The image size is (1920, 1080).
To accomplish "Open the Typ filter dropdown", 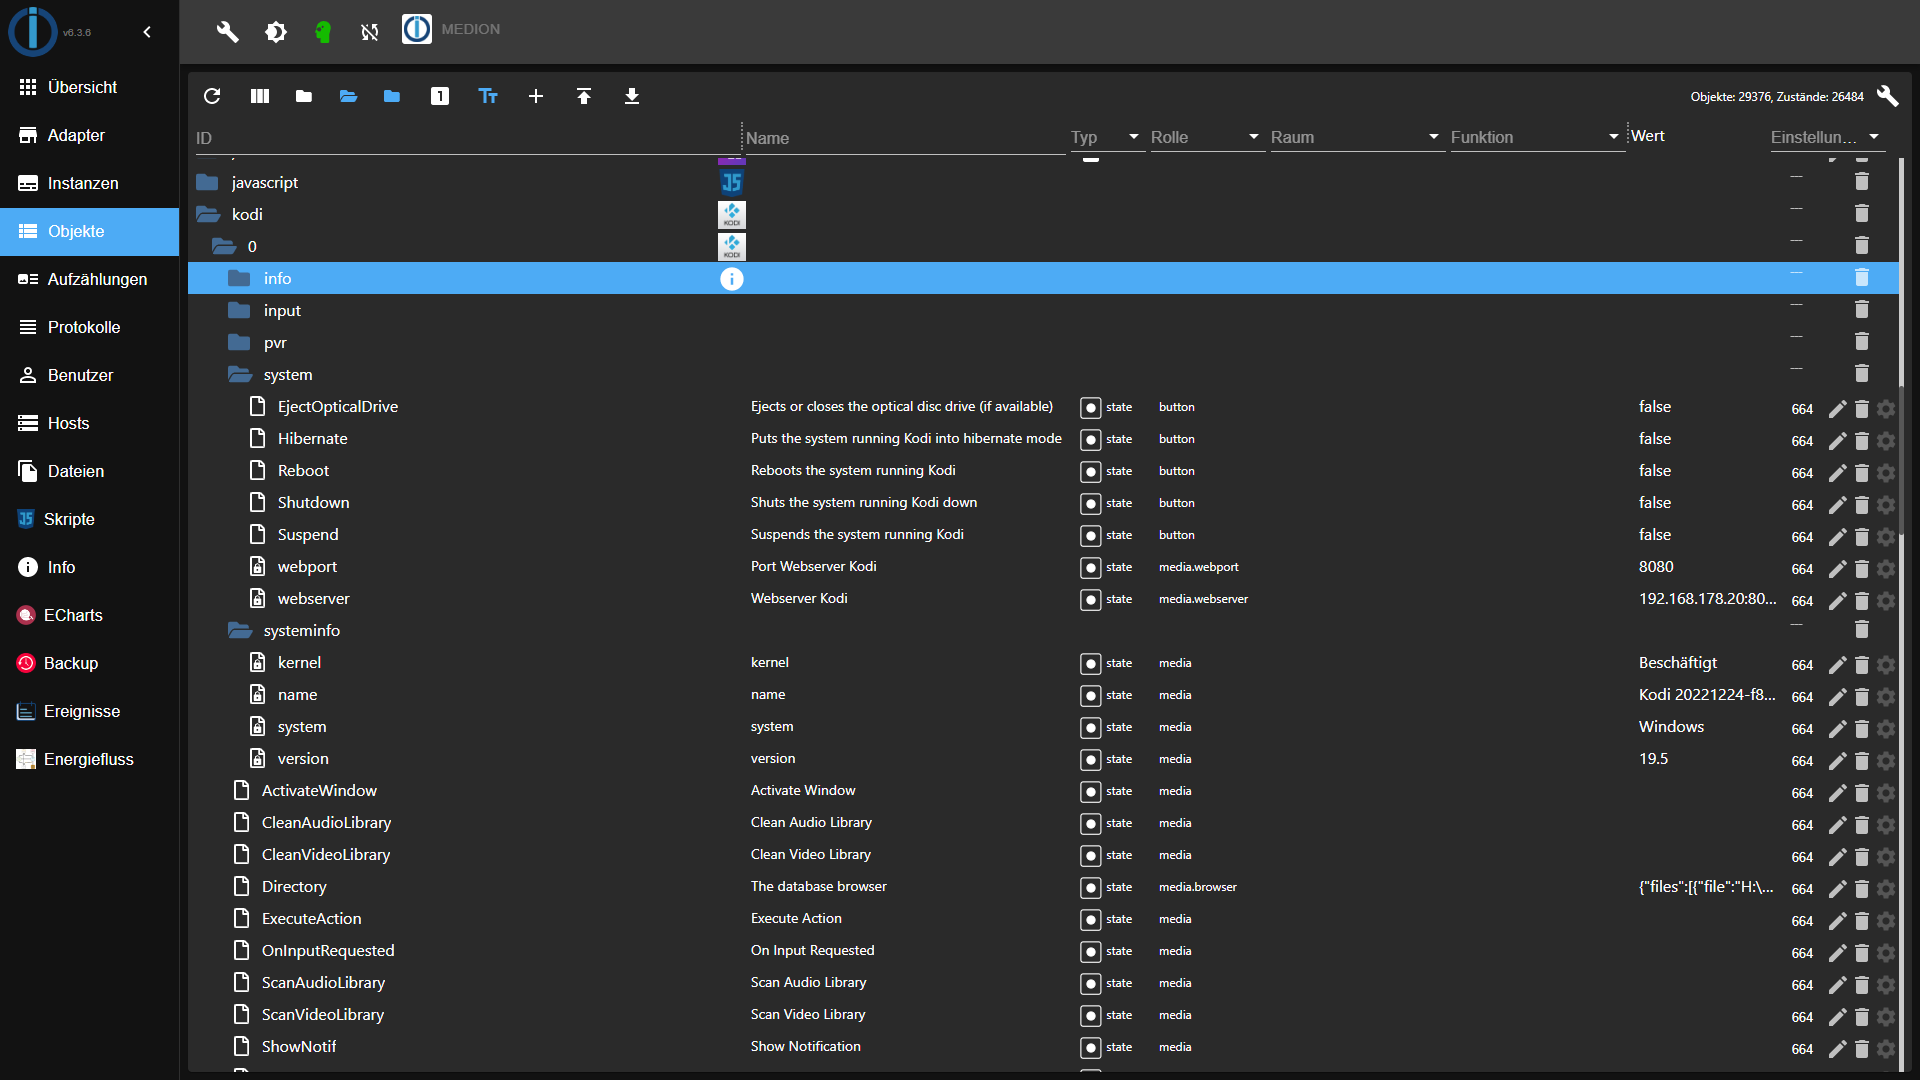I will point(1108,137).
